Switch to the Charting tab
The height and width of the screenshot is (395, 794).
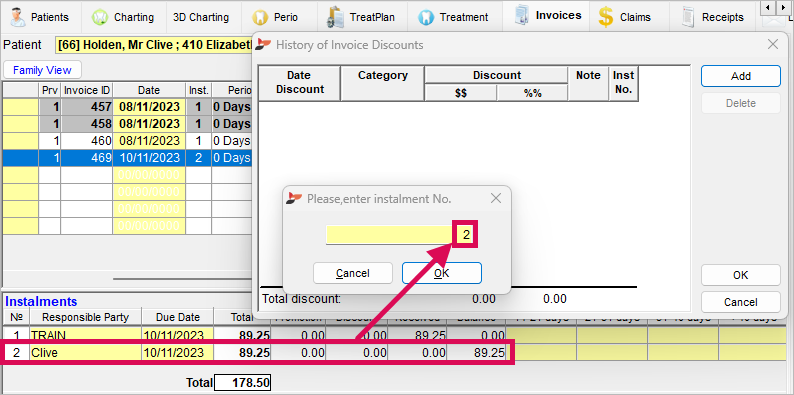[124, 17]
